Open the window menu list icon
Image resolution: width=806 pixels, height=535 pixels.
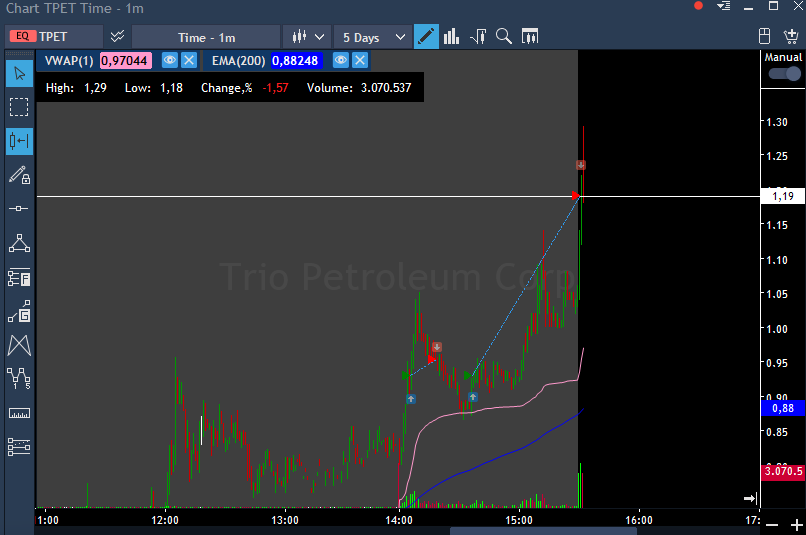pyautogui.click(x=724, y=6)
